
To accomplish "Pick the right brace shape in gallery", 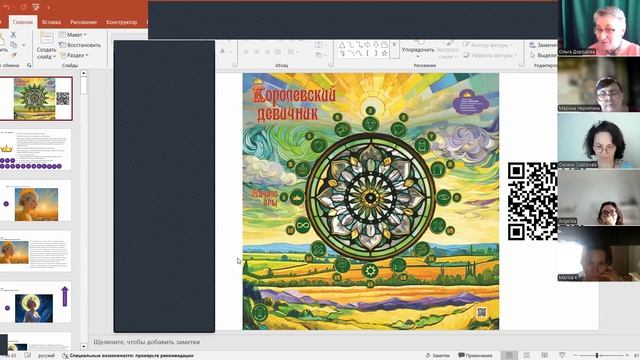I will point(375,53).
